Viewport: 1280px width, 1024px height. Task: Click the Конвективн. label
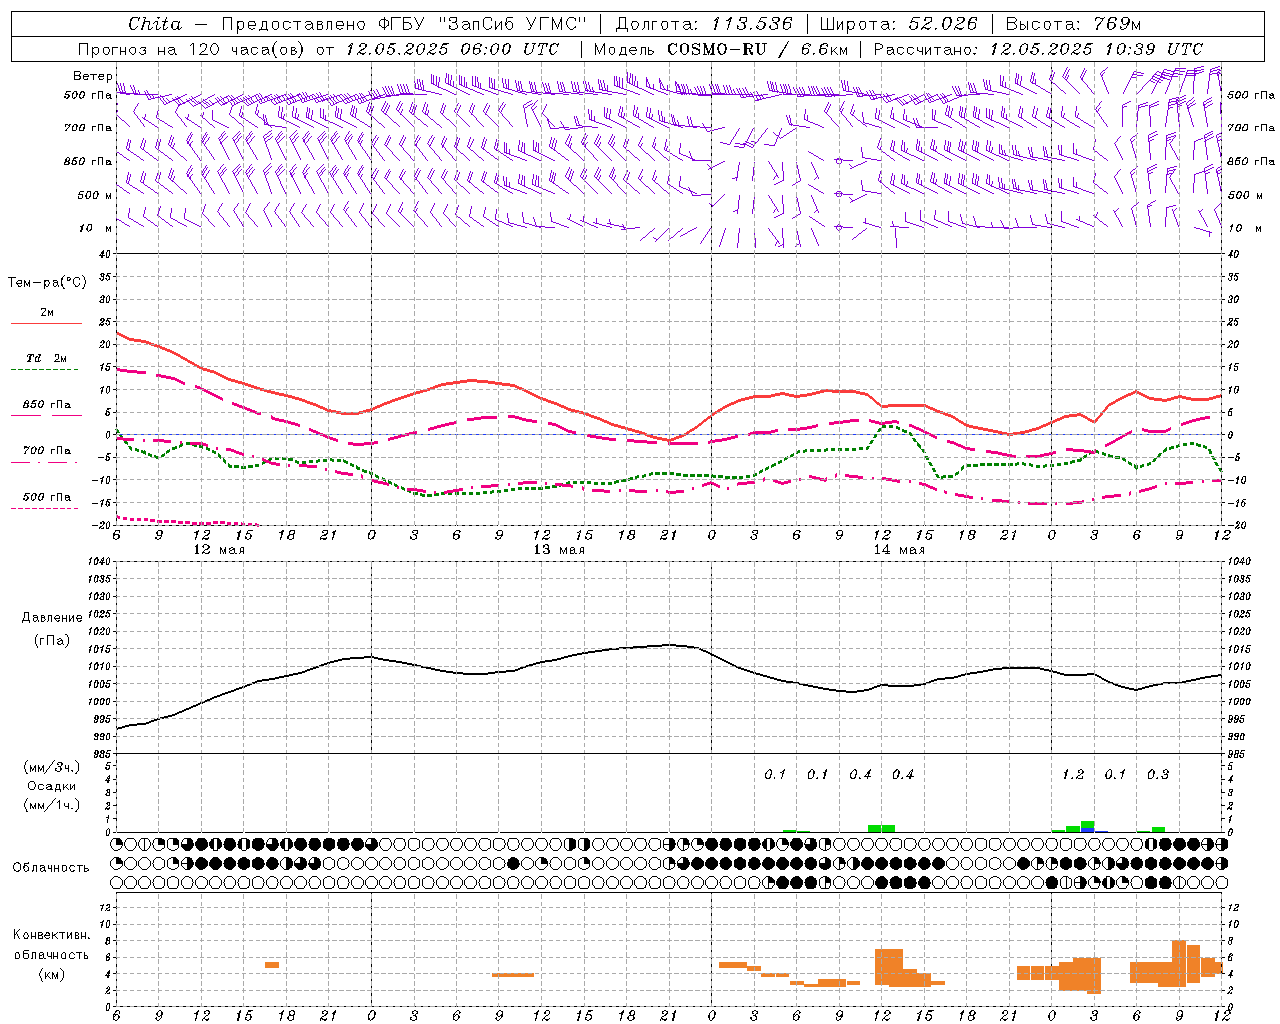point(51,935)
